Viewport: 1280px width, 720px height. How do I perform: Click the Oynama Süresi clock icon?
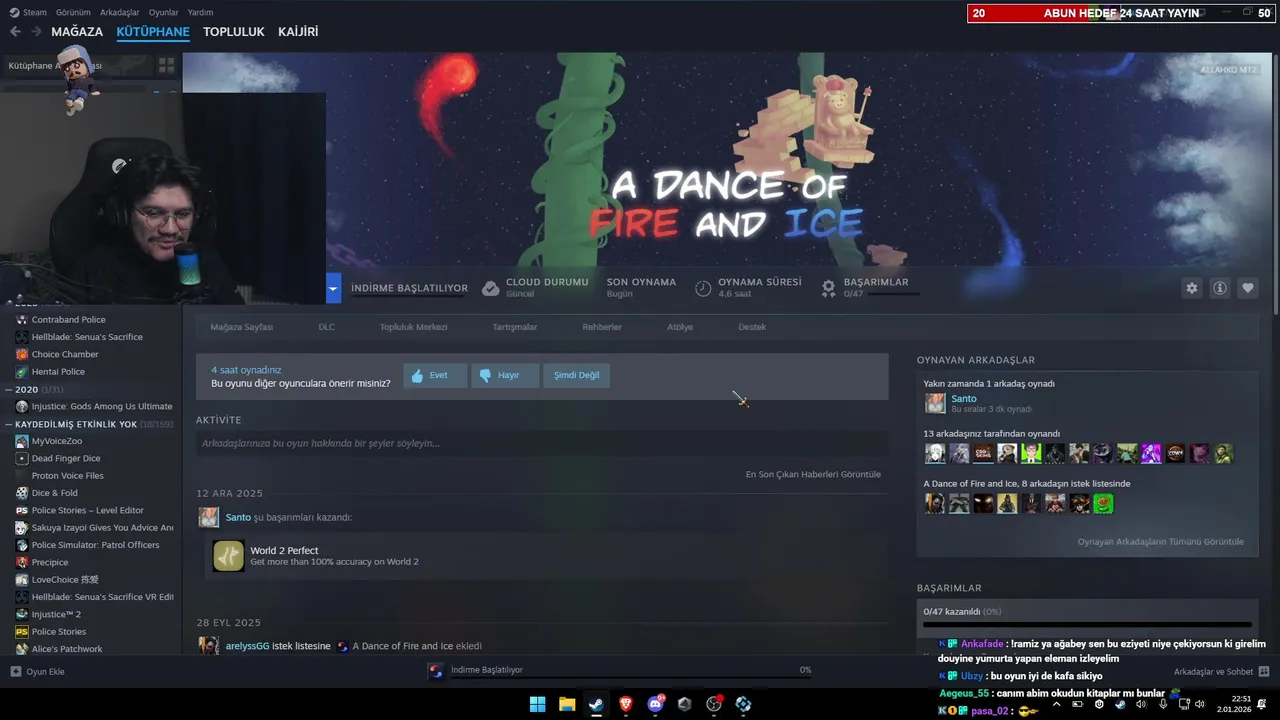703,288
